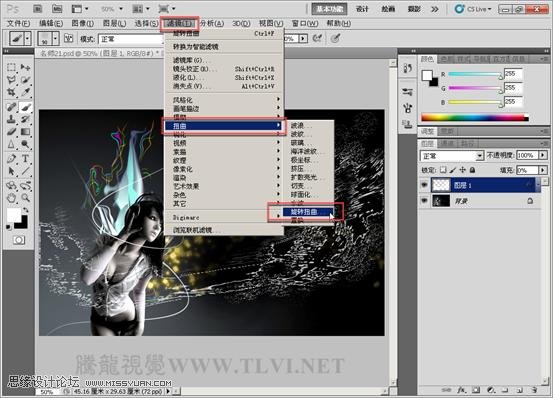Select the Horizontal Type tool

click(x=25, y=159)
